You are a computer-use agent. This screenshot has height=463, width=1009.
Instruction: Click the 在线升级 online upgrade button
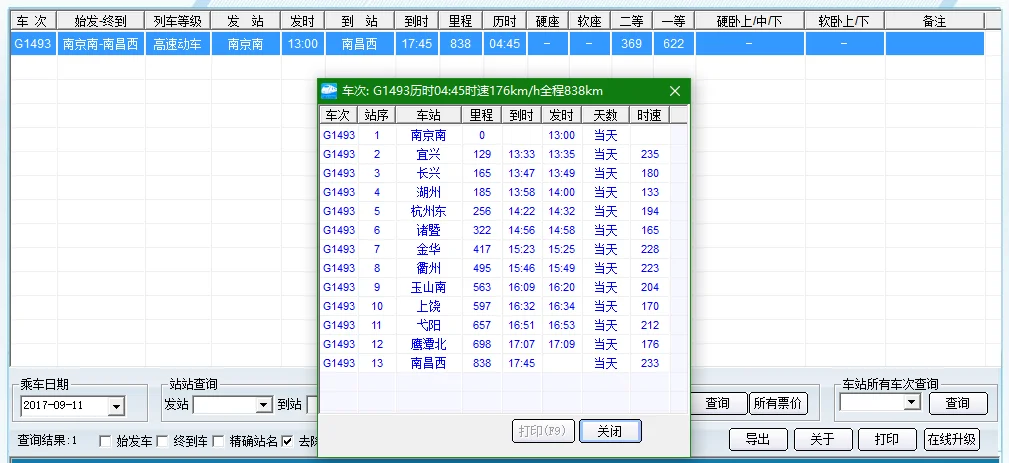click(952, 440)
